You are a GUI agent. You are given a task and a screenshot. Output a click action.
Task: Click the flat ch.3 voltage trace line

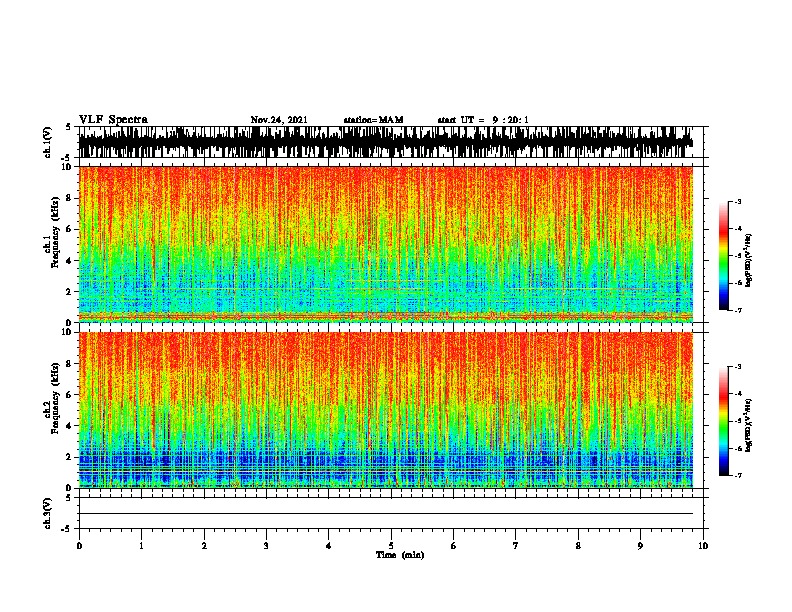[x=386, y=514]
